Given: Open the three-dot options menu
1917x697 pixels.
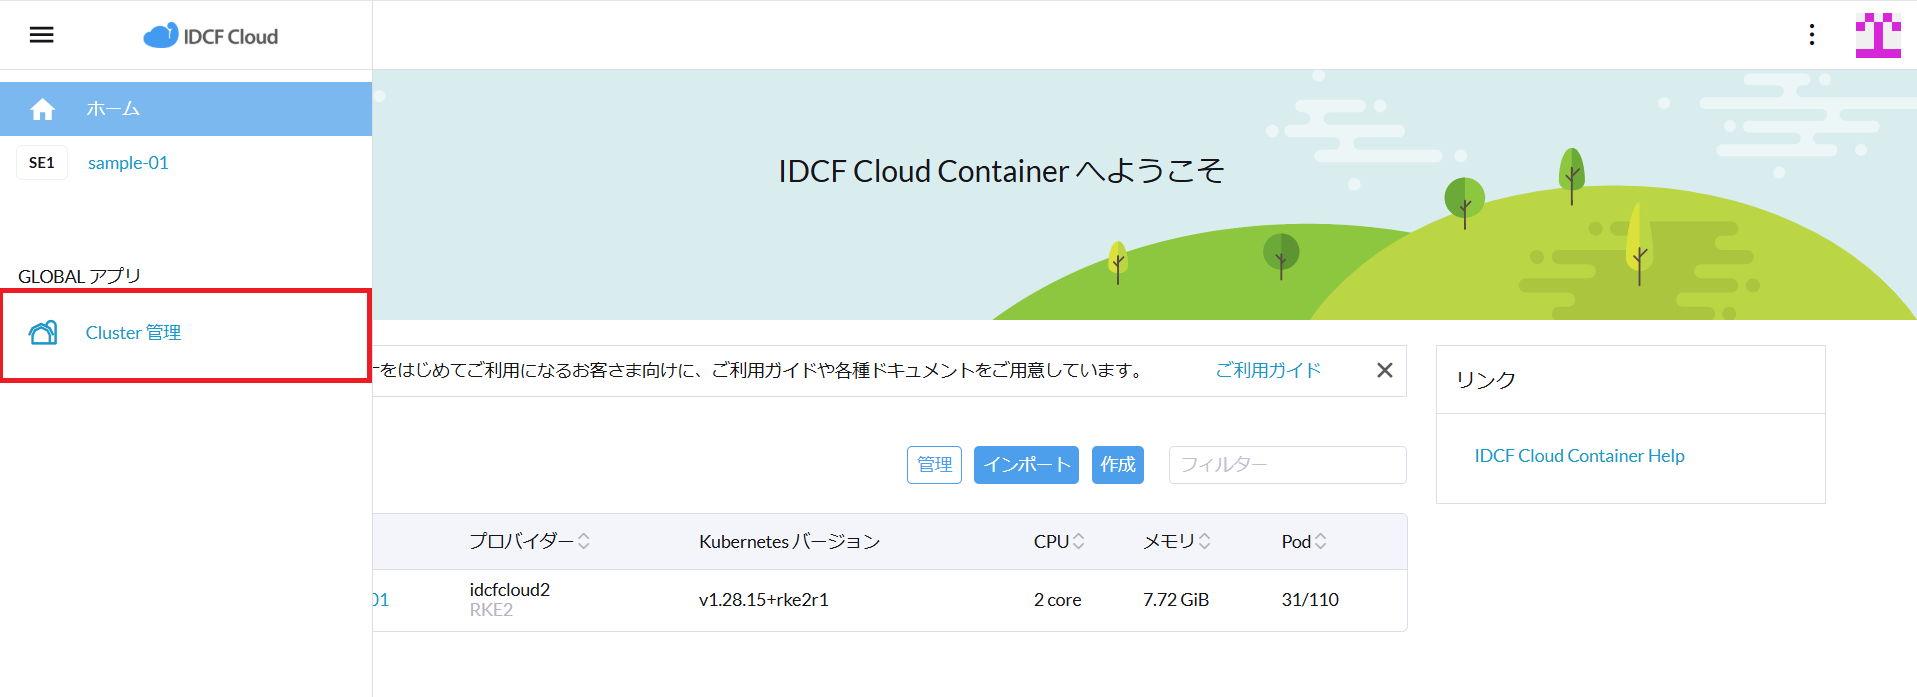Looking at the screenshot, I should coord(1811,35).
